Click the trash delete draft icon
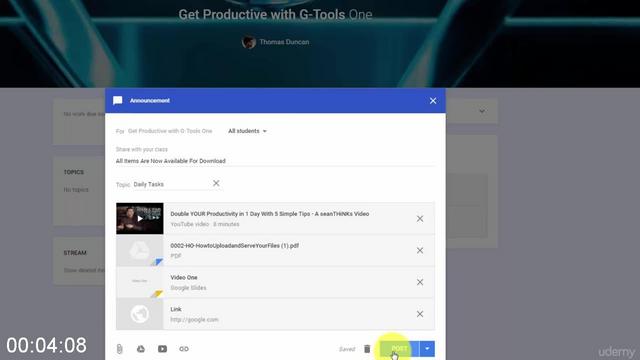This screenshot has height=360, width=640. [x=367, y=349]
